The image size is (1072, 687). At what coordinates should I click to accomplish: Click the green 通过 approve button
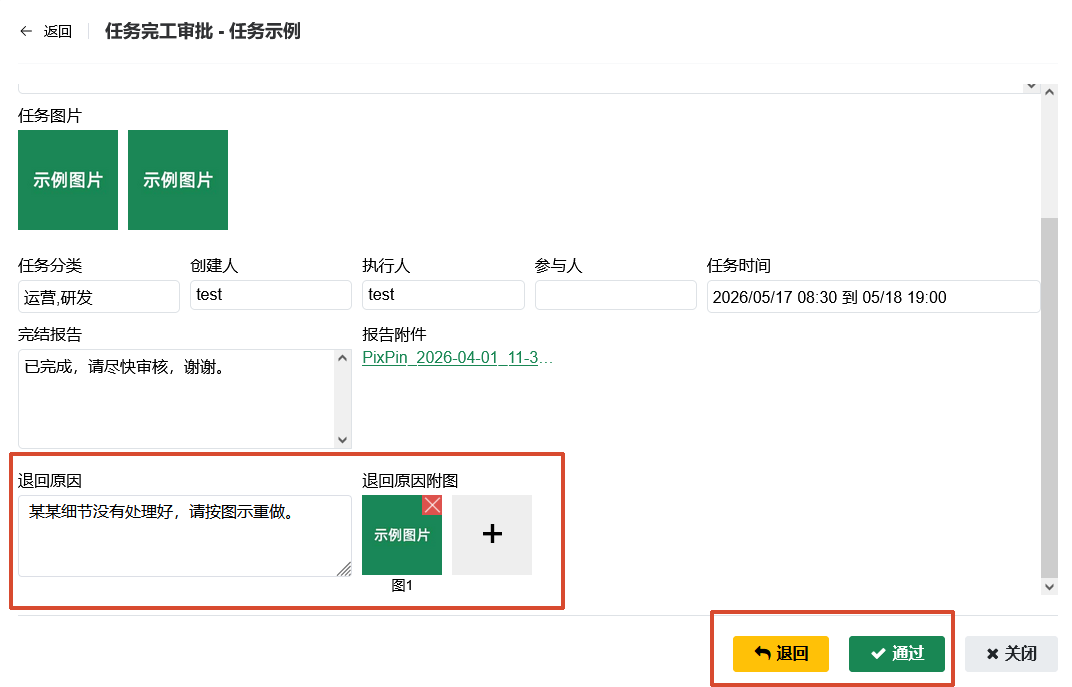pos(897,654)
